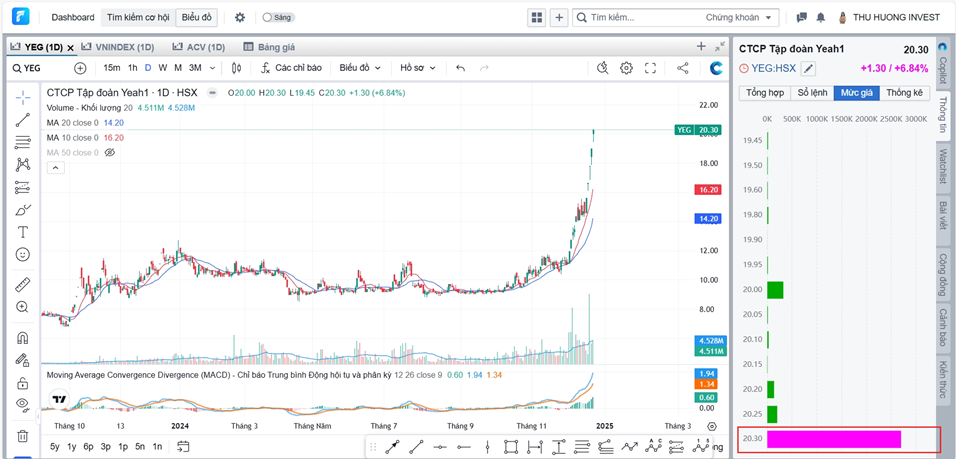The width and height of the screenshot is (956, 459).
Task: Select the 1h timeframe
Action: (x=132, y=68)
